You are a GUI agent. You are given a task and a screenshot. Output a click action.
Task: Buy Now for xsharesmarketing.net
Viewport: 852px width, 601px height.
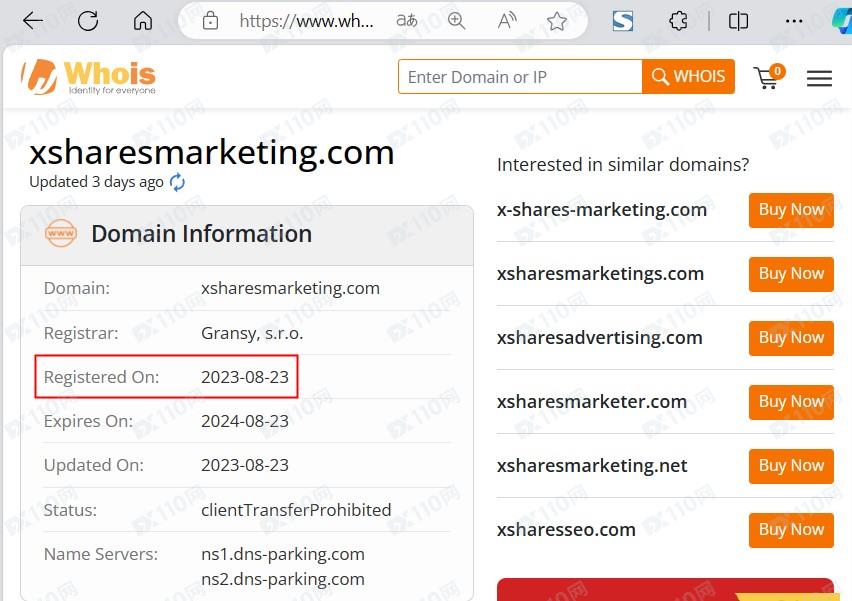click(791, 466)
